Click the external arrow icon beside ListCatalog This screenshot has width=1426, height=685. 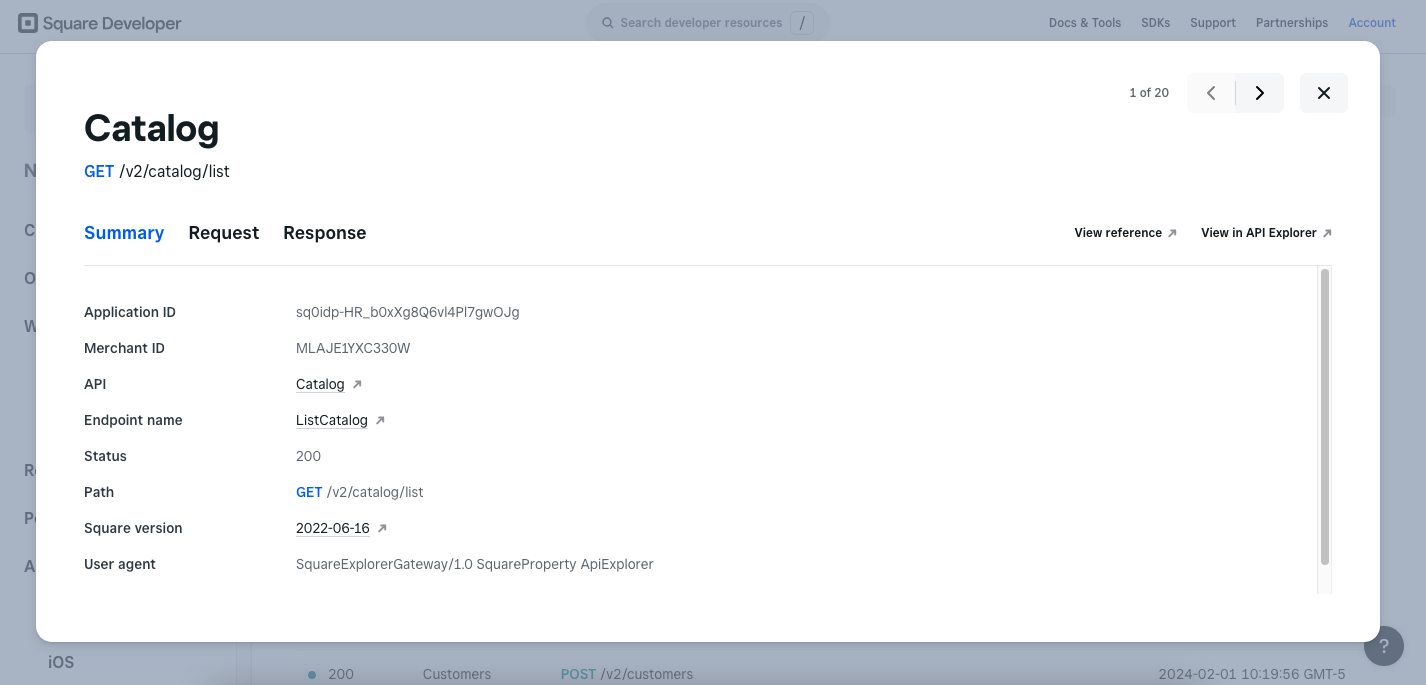[x=380, y=420]
